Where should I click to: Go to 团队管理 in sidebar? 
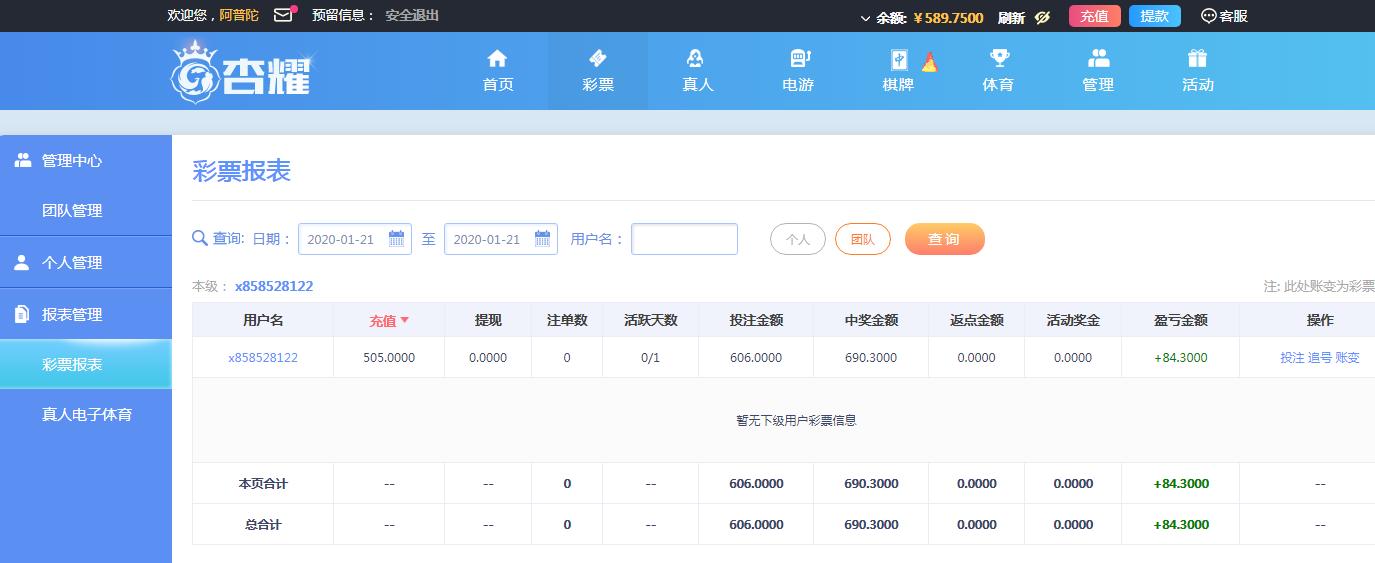pyautogui.click(x=72, y=211)
